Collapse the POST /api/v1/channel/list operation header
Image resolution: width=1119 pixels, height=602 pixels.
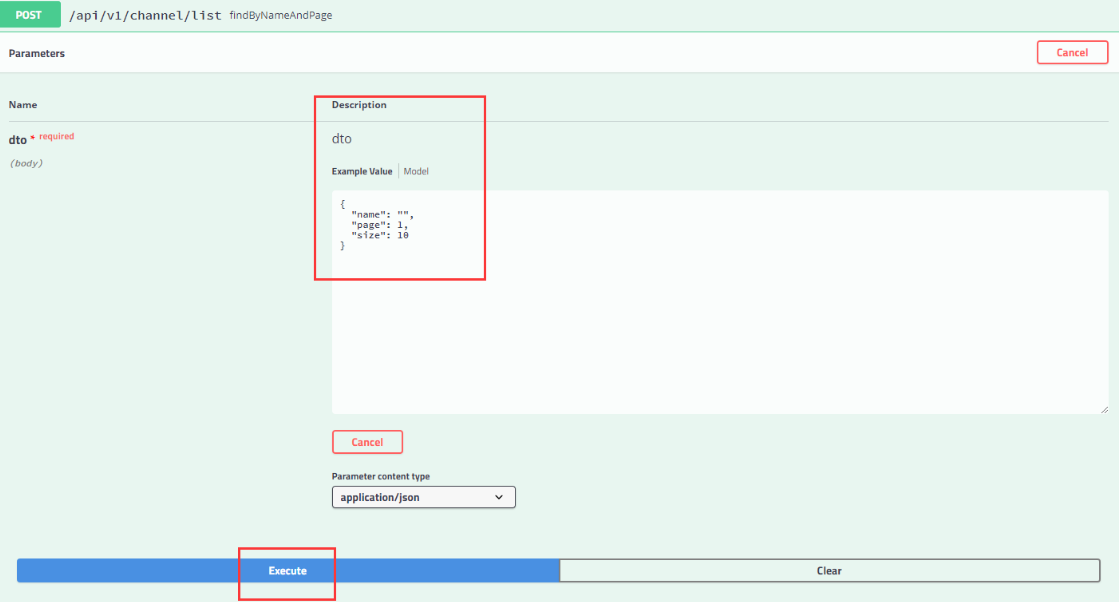coord(560,15)
